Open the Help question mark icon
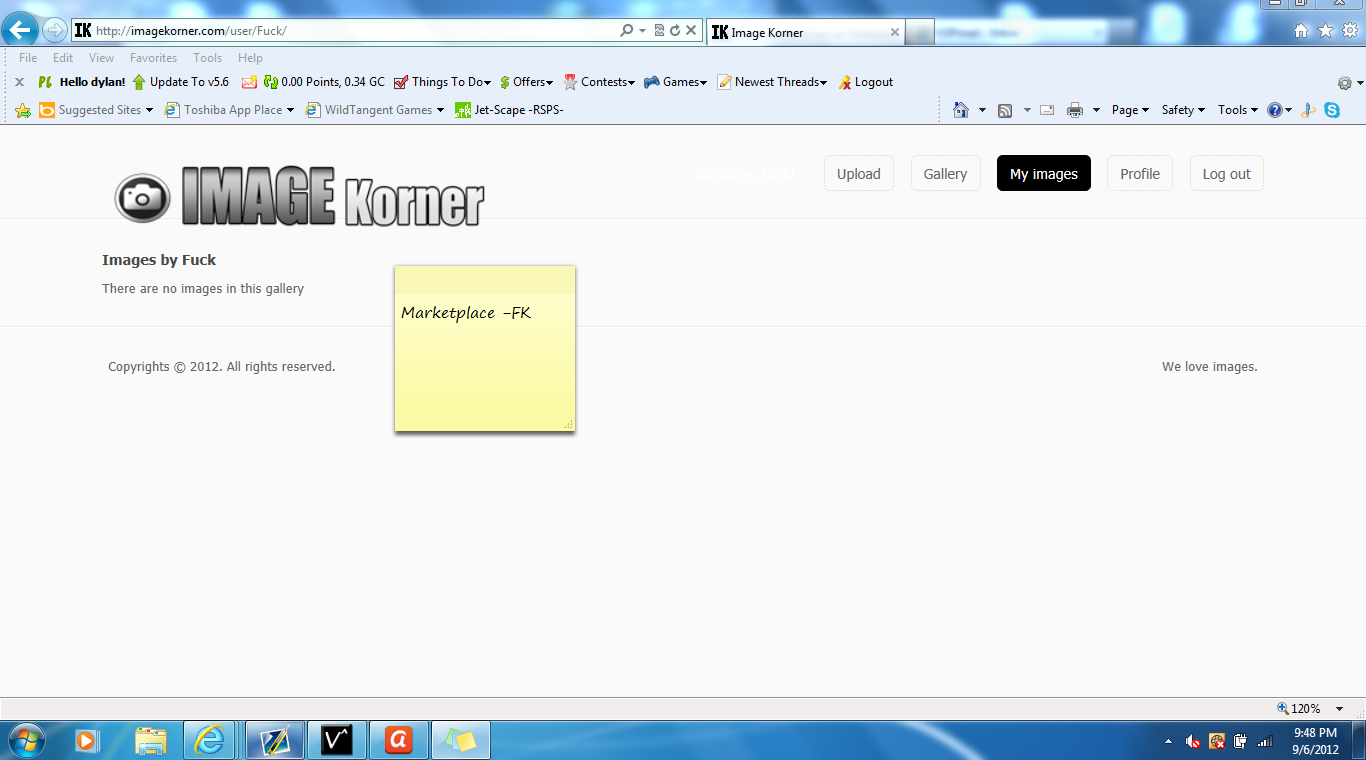Viewport: 1366px width, 760px height. (x=1274, y=110)
